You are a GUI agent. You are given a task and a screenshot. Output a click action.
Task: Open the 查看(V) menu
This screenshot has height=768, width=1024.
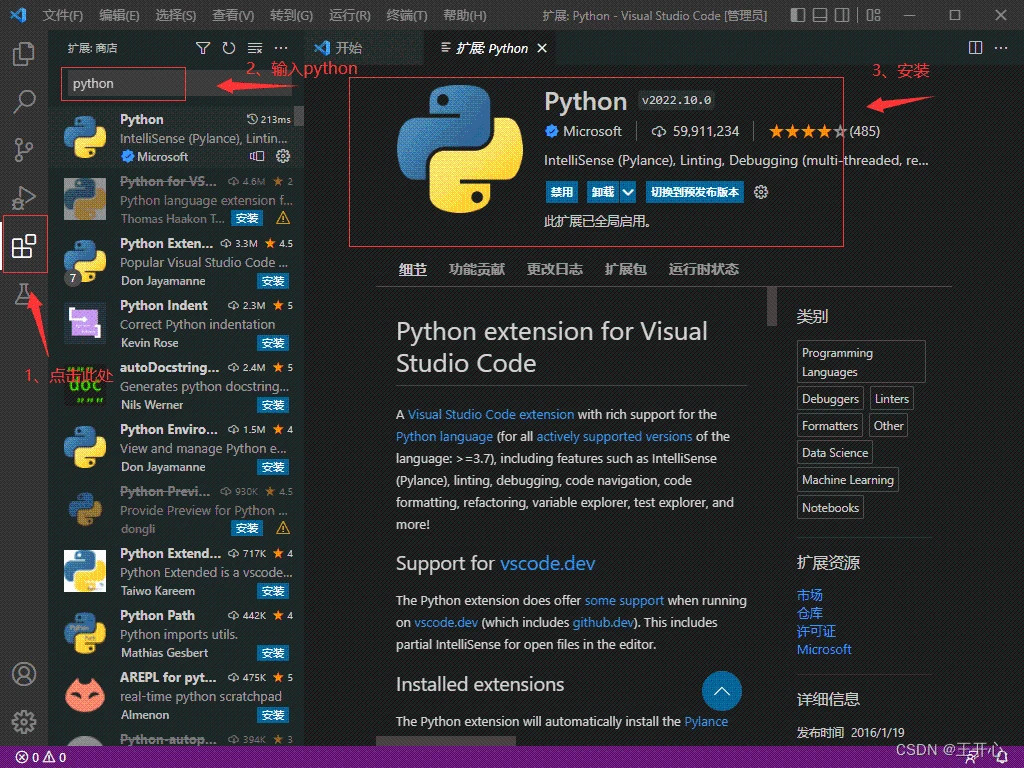pos(233,15)
